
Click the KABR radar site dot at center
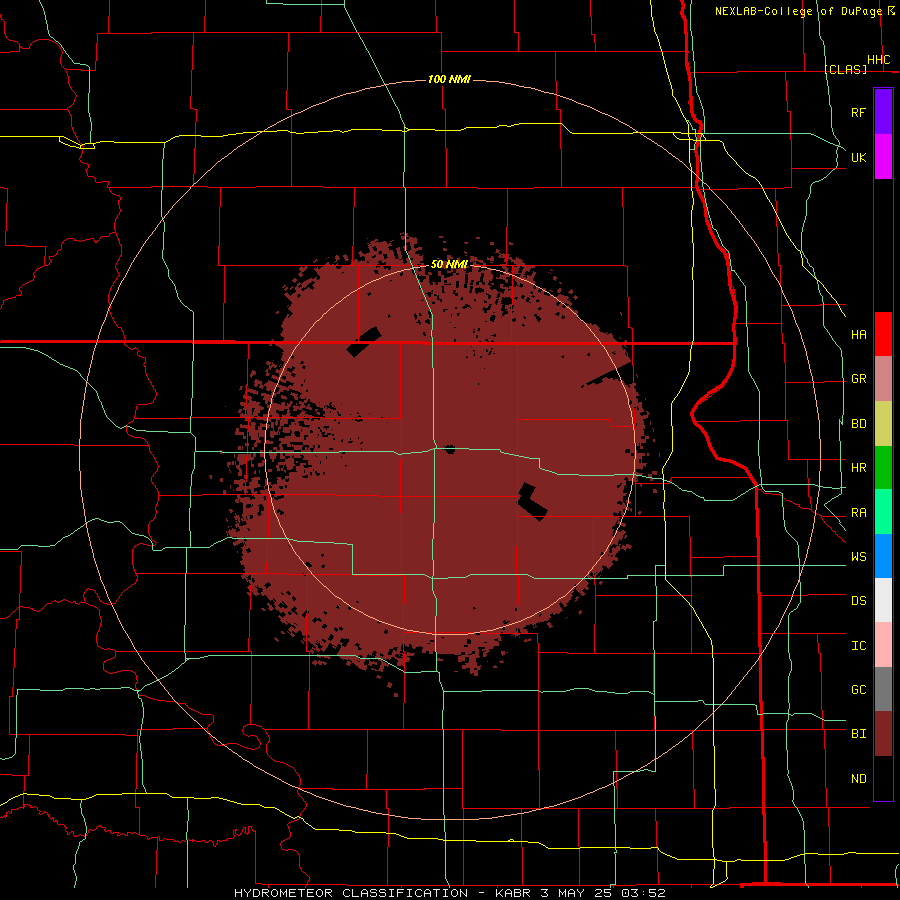click(x=450, y=449)
